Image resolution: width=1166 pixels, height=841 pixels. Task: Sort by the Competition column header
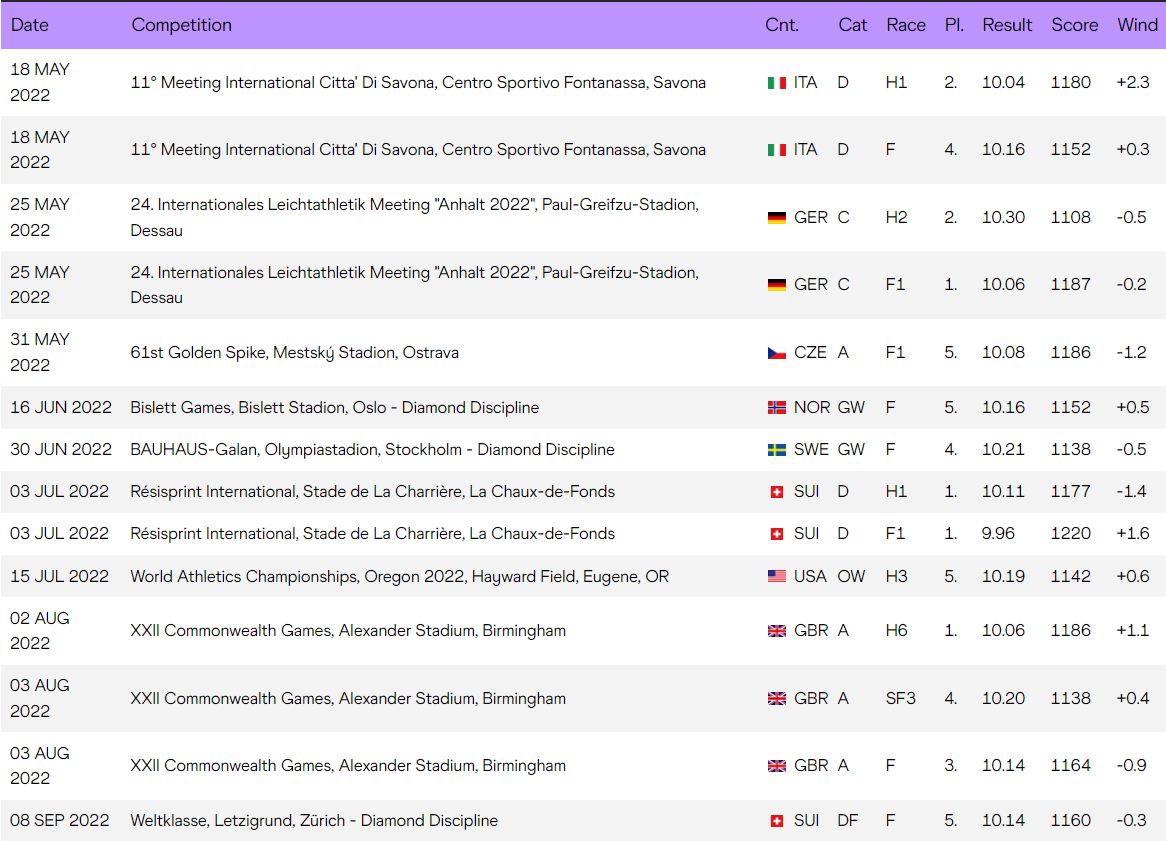click(x=181, y=25)
